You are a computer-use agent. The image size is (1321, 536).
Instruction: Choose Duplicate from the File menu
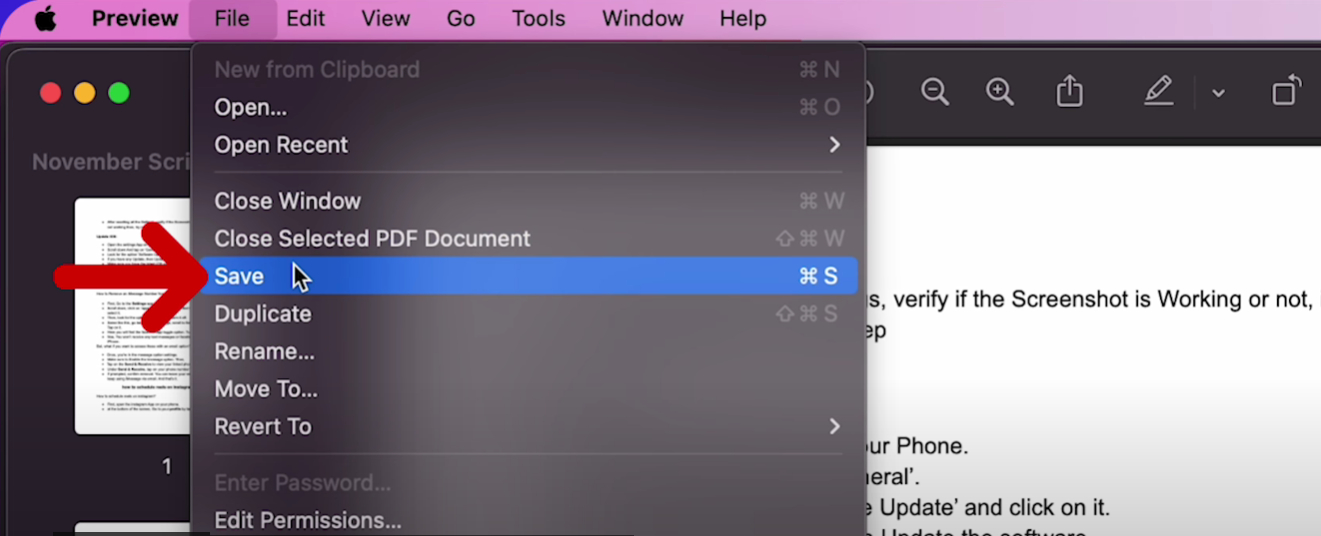point(527,314)
